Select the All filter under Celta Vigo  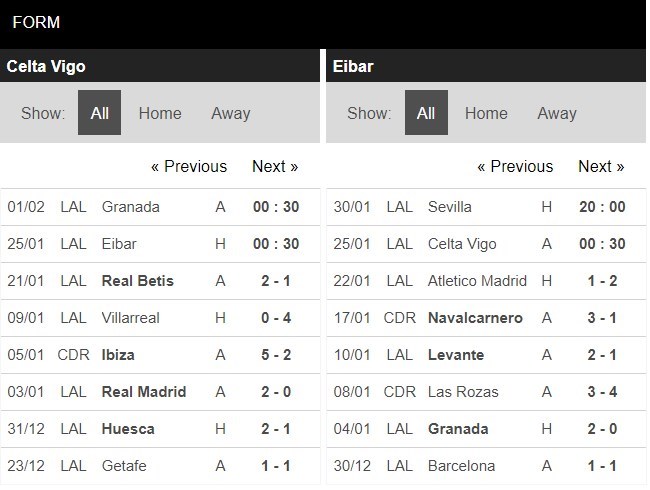coord(99,113)
